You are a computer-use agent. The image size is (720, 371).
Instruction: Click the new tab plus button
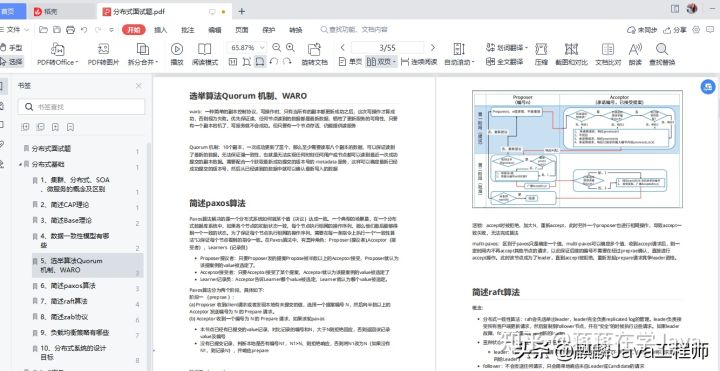(x=242, y=11)
